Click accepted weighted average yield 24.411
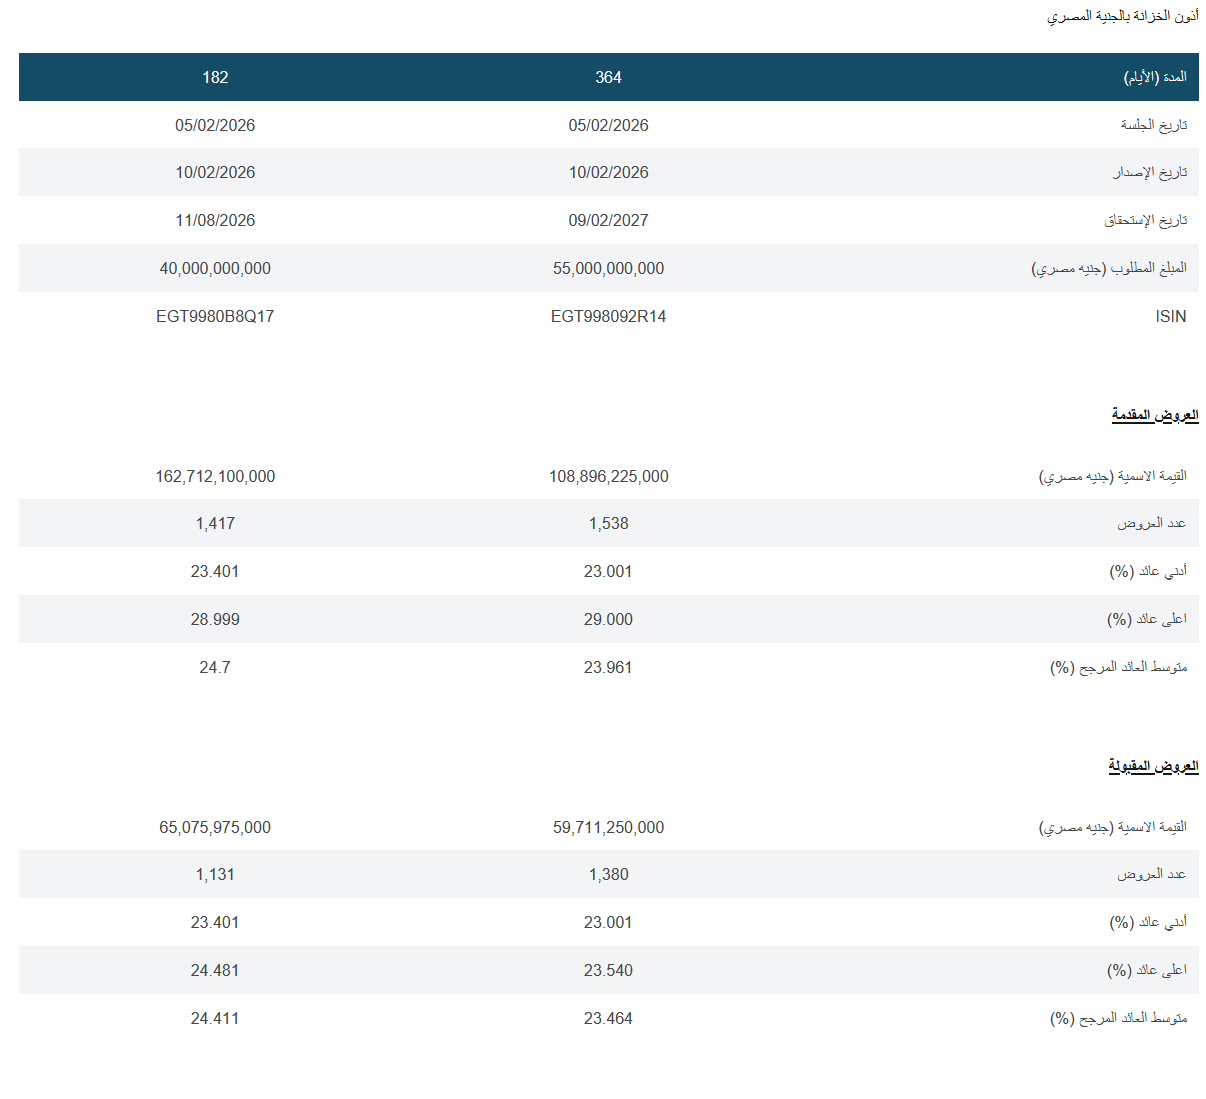Image resolution: width=1206 pixels, height=1099 pixels. [215, 1018]
